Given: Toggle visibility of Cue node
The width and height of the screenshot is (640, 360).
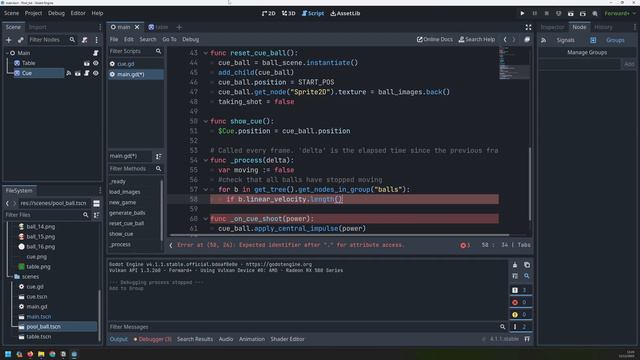Looking at the screenshot, I should (x=96, y=73).
